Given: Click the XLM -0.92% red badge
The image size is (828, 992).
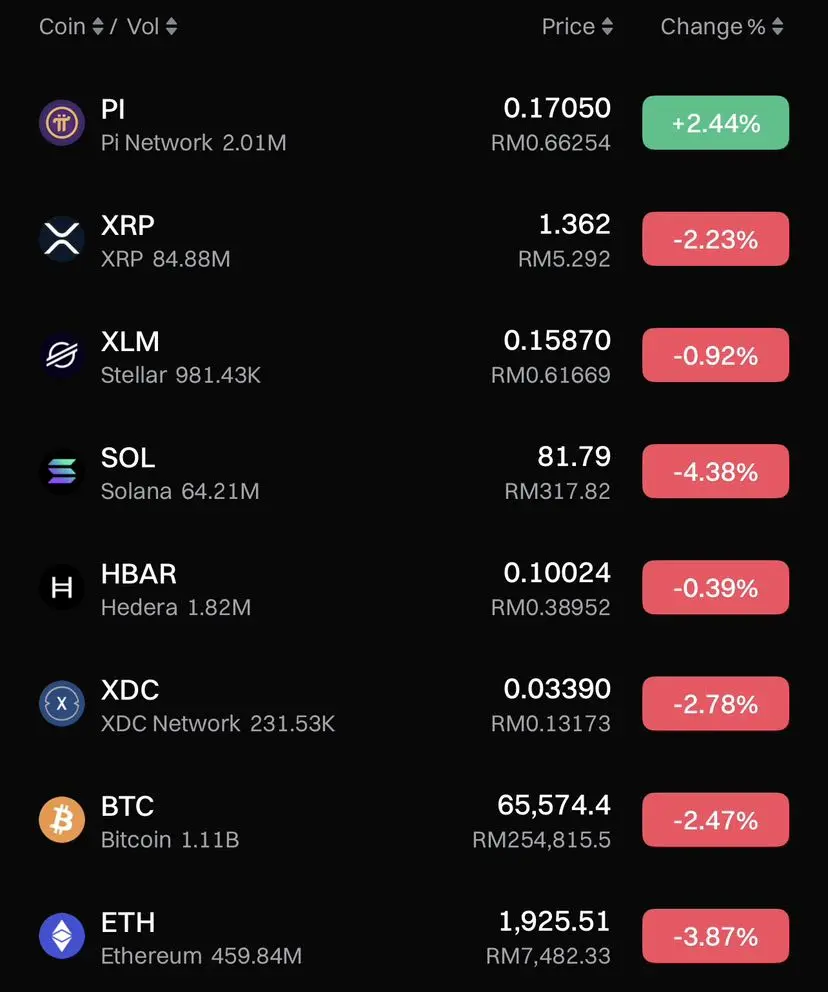Looking at the screenshot, I should click(x=715, y=355).
